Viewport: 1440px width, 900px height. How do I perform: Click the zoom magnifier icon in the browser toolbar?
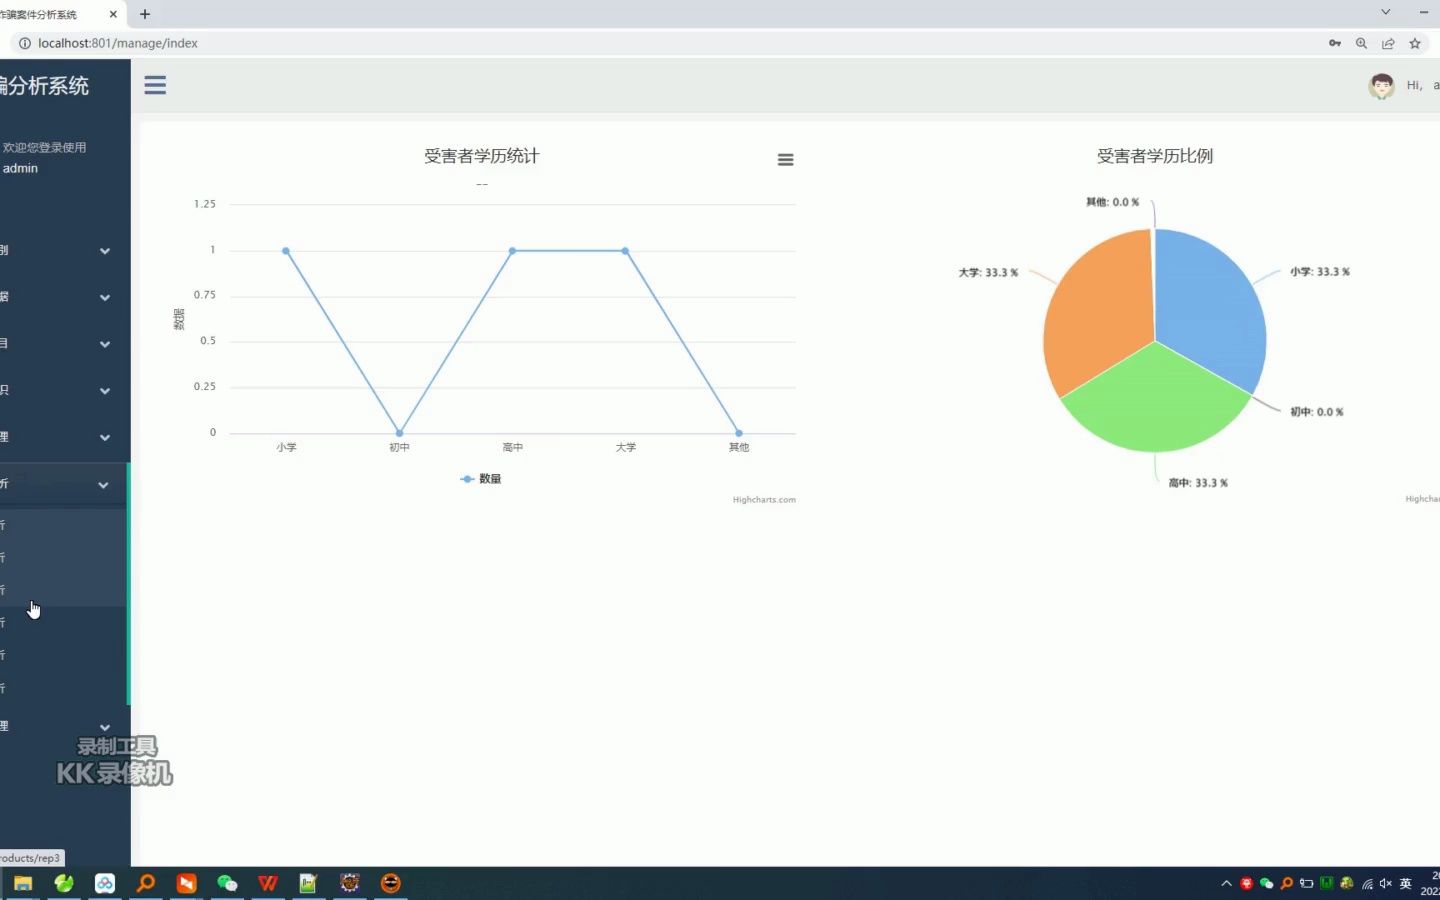pyautogui.click(x=1362, y=43)
